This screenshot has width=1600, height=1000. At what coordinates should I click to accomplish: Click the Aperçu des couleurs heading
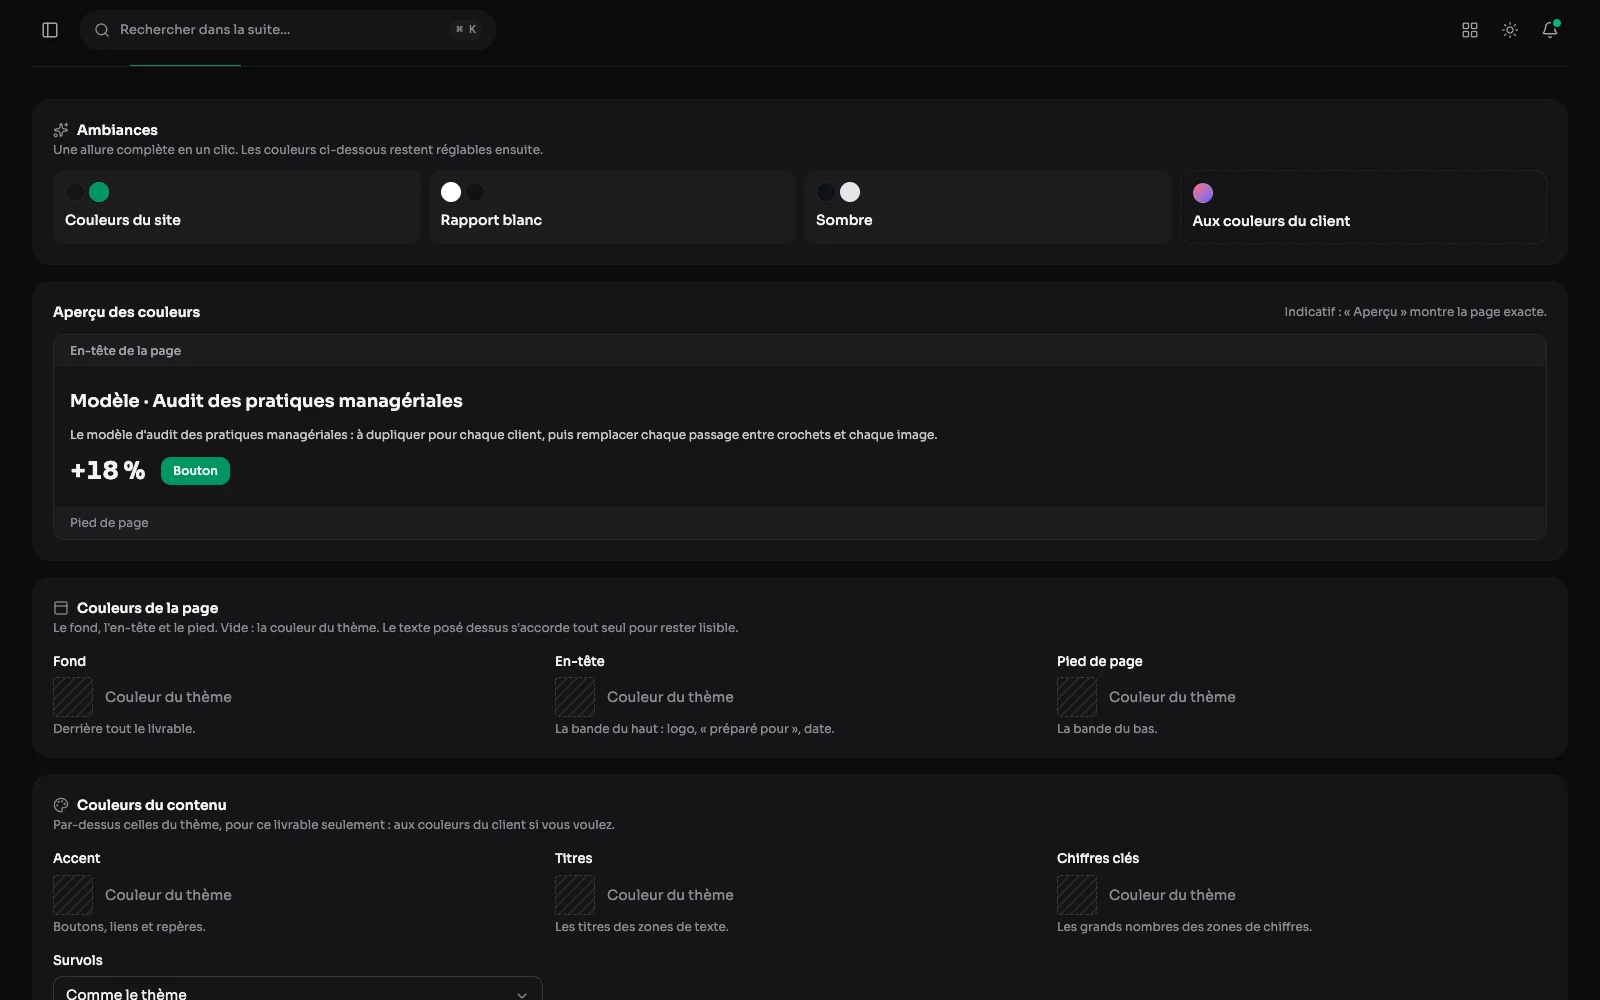(x=126, y=312)
